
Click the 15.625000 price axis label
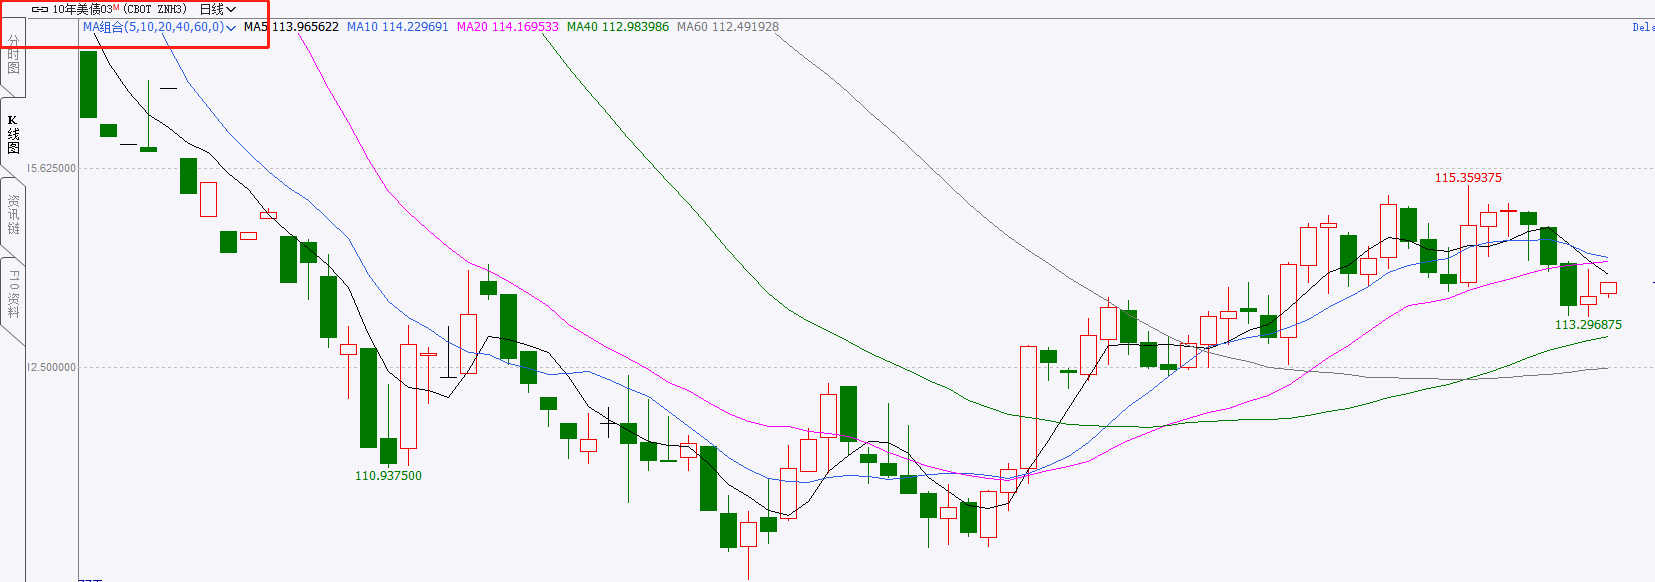(51, 168)
